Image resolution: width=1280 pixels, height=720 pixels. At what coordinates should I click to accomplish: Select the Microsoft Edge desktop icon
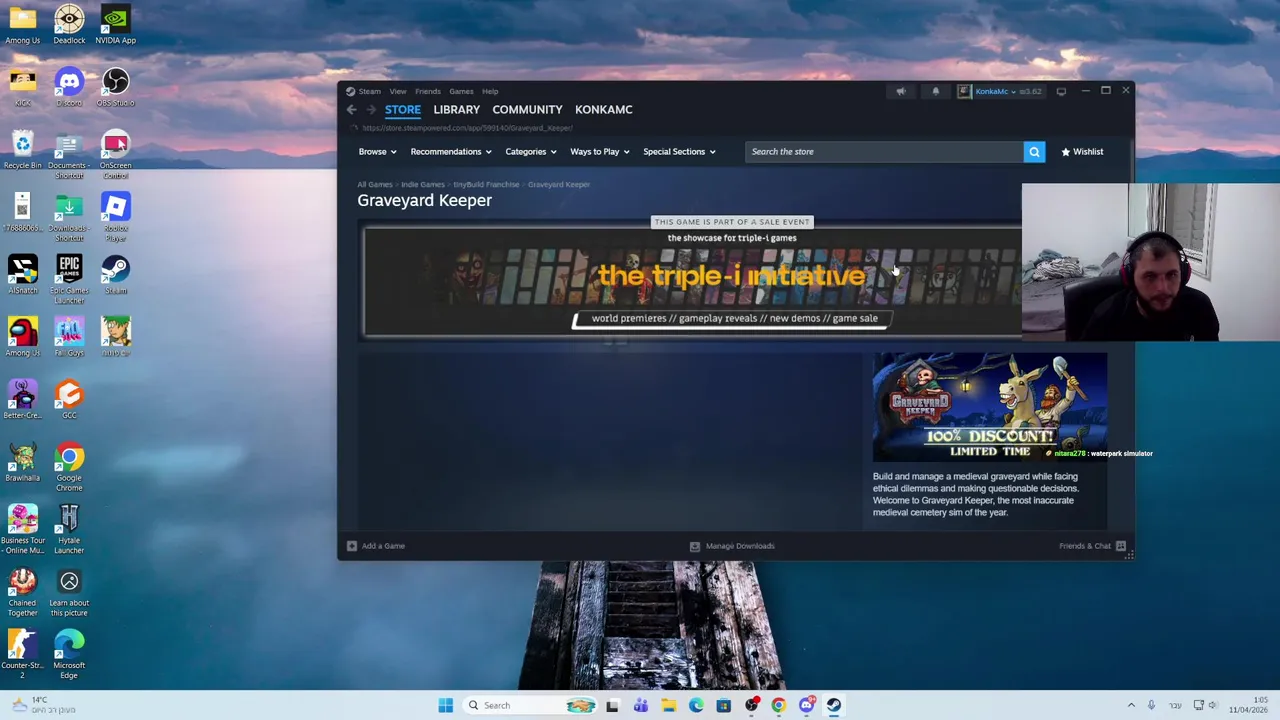[x=69, y=655]
